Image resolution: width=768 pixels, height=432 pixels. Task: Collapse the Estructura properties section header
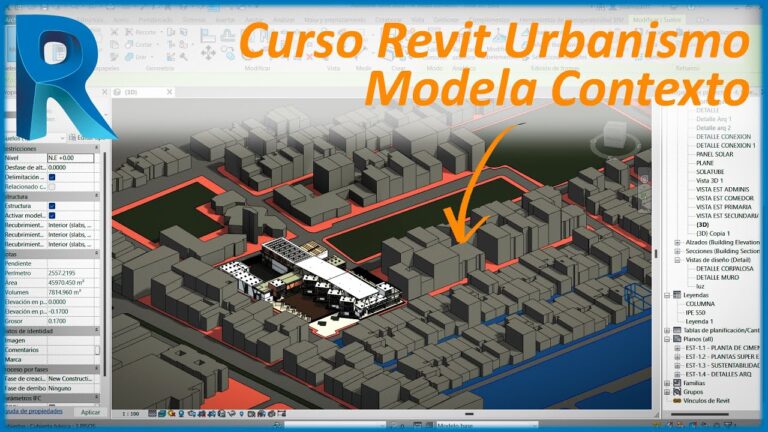point(96,196)
